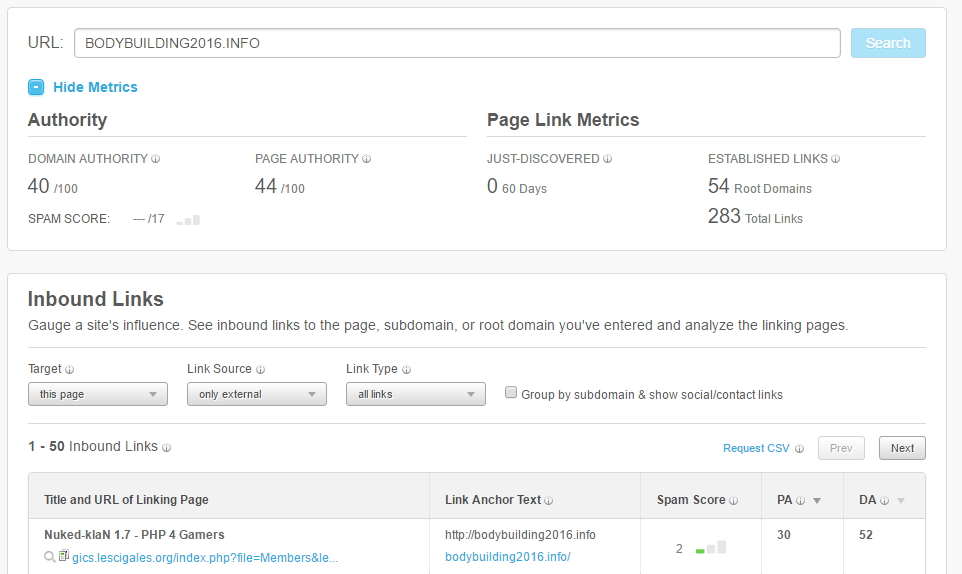Click the Page Authority info icon

(x=367, y=159)
